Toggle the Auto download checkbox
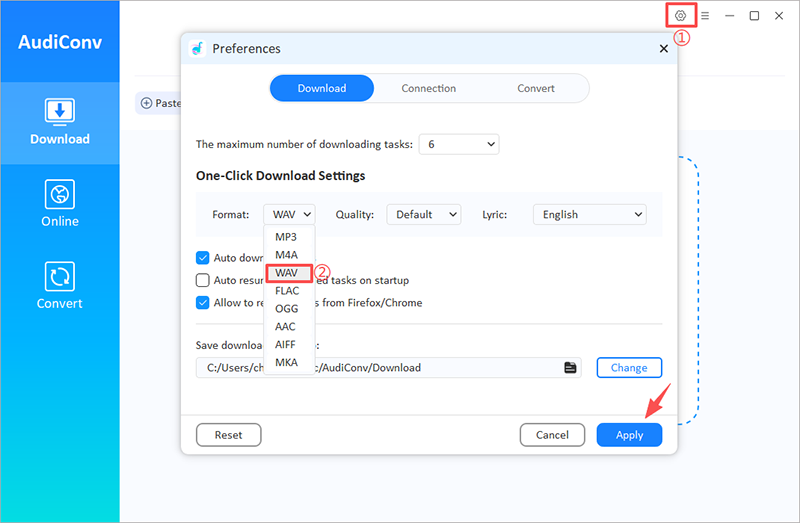The image size is (800, 523). 203,258
